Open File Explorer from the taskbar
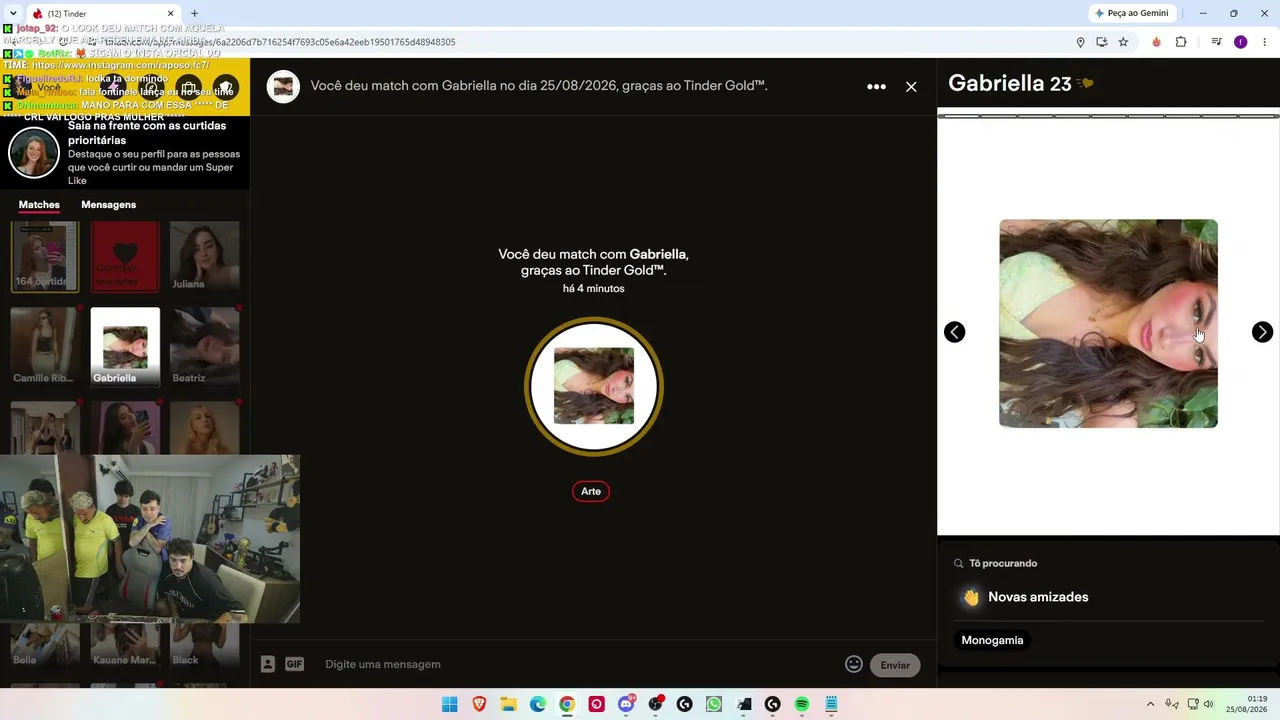1280x720 pixels. pyautogui.click(x=508, y=704)
